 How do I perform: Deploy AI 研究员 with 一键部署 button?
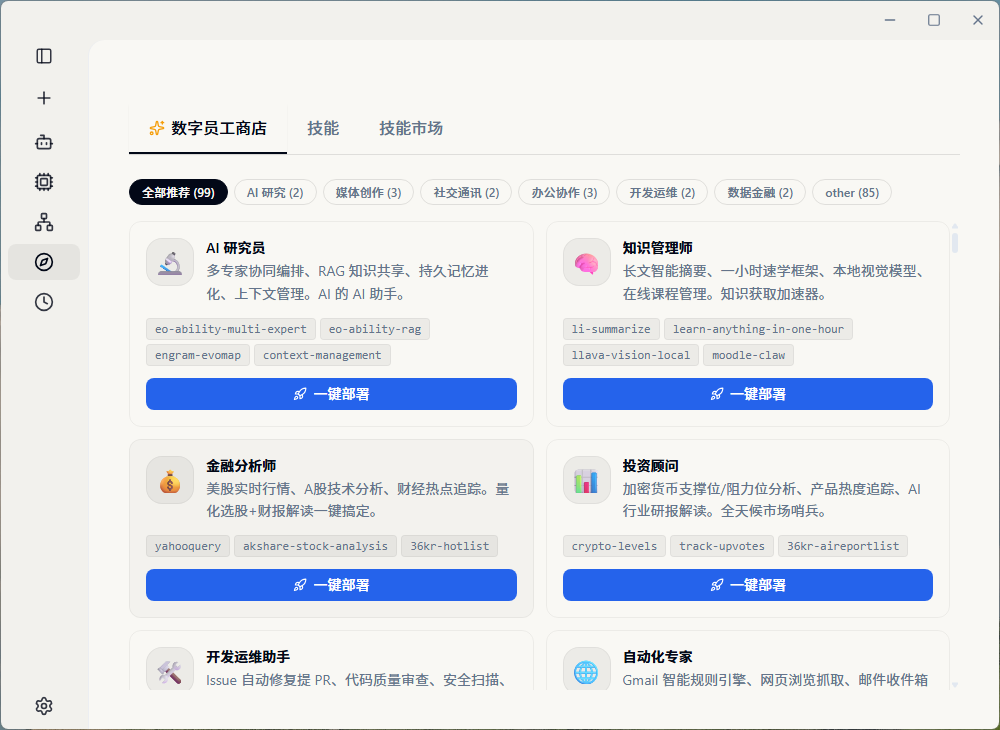click(331, 394)
